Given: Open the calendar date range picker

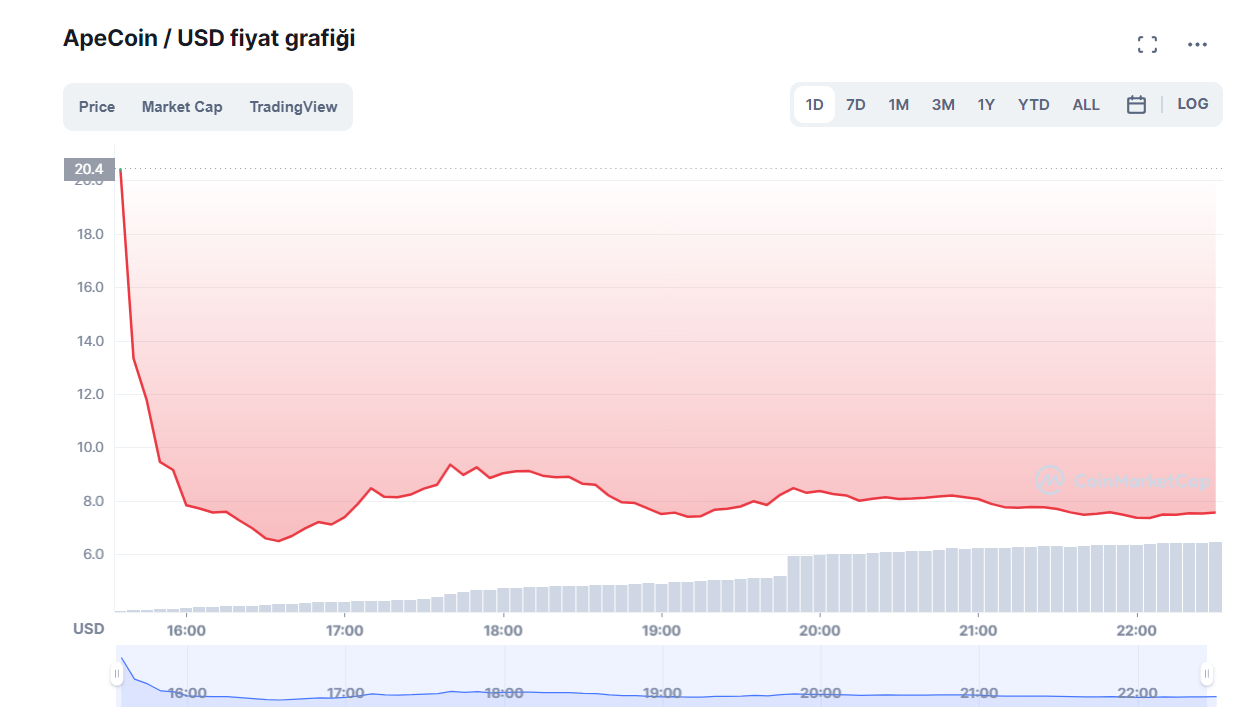Looking at the screenshot, I should (1136, 104).
